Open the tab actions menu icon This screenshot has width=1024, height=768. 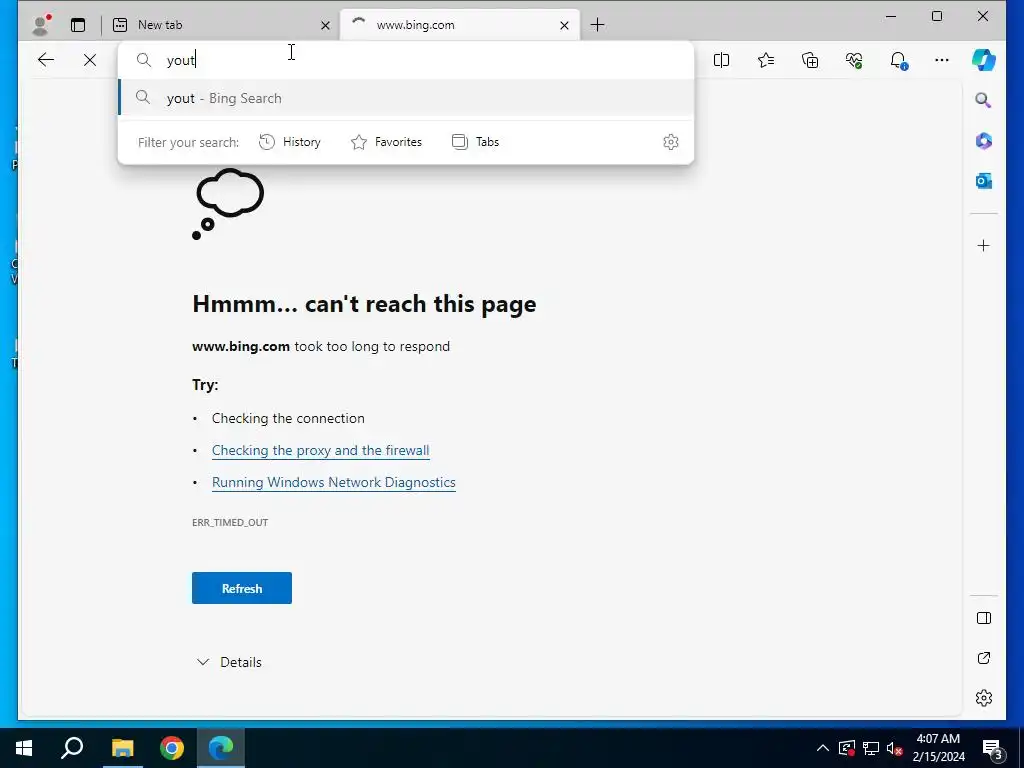pyautogui.click(x=78, y=25)
